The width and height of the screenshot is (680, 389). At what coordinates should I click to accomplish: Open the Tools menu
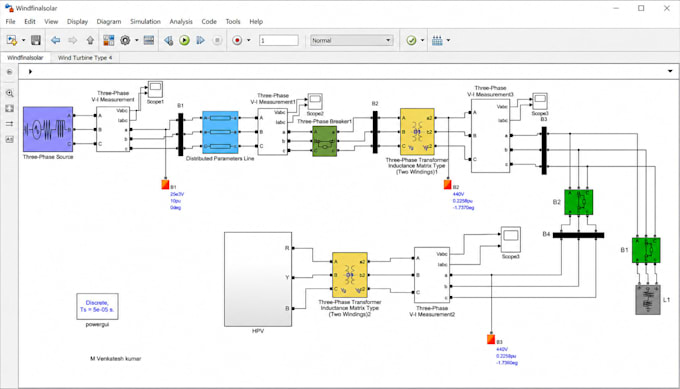pyautogui.click(x=233, y=21)
